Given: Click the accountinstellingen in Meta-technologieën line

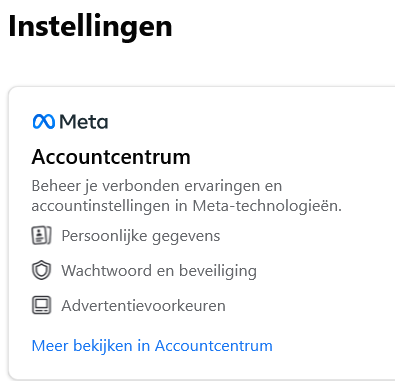Looking at the screenshot, I should pos(187,206).
